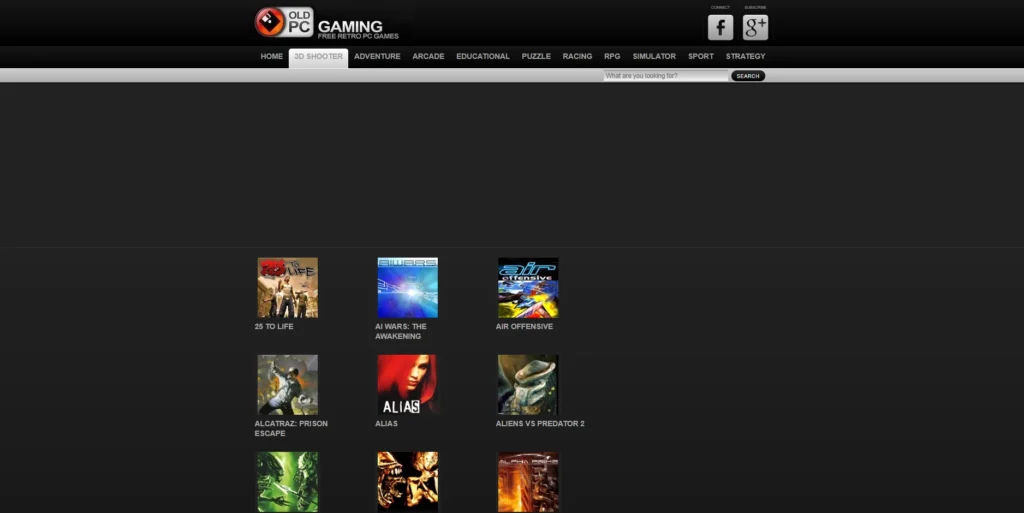This screenshot has width=1024, height=513.
Task: Click the search input field
Action: (x=665, y=76)
